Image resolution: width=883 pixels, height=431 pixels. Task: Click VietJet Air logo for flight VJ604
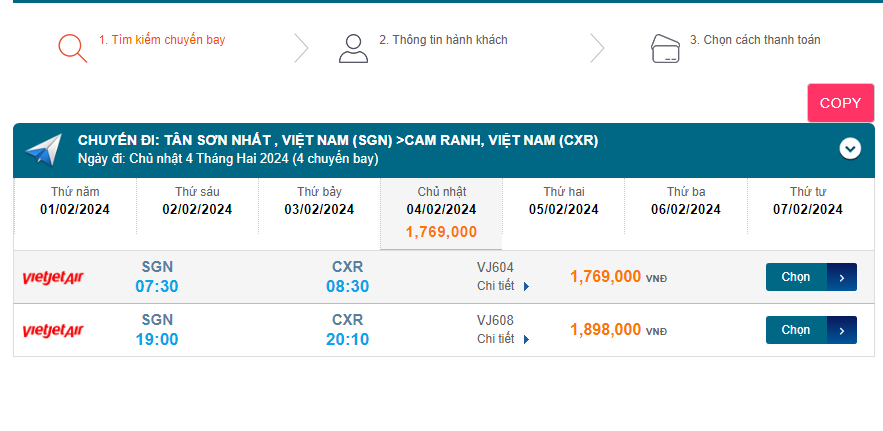tap(53, 277)
